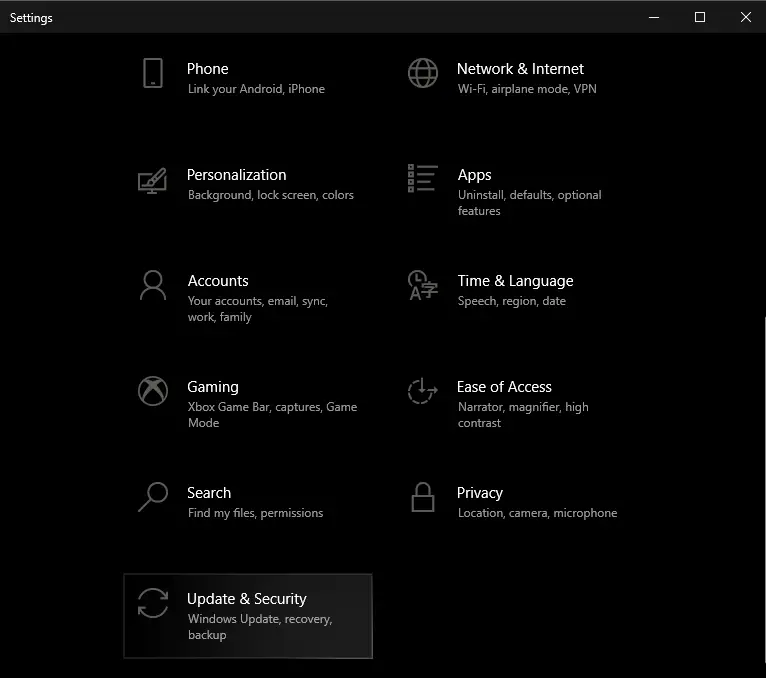Click the Accounts person icon
The height and width of the screenshot is (678, 766).
tap(153, 285)
